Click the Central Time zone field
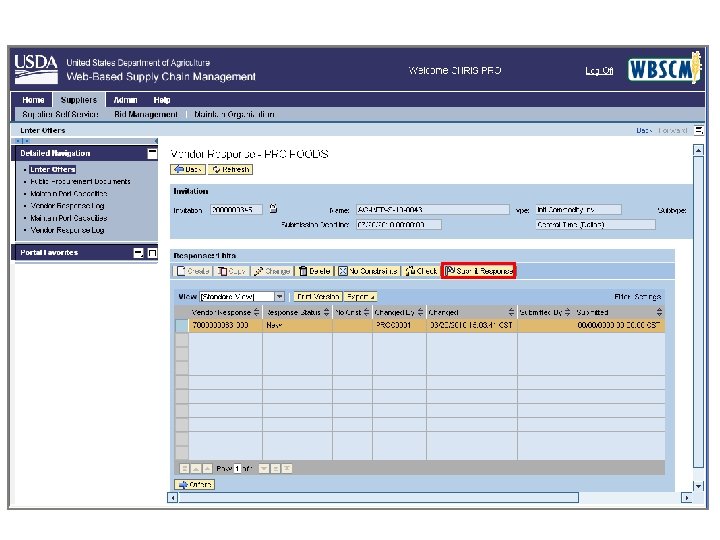Viewport: 720px width, 540px height. pos(595,225)
